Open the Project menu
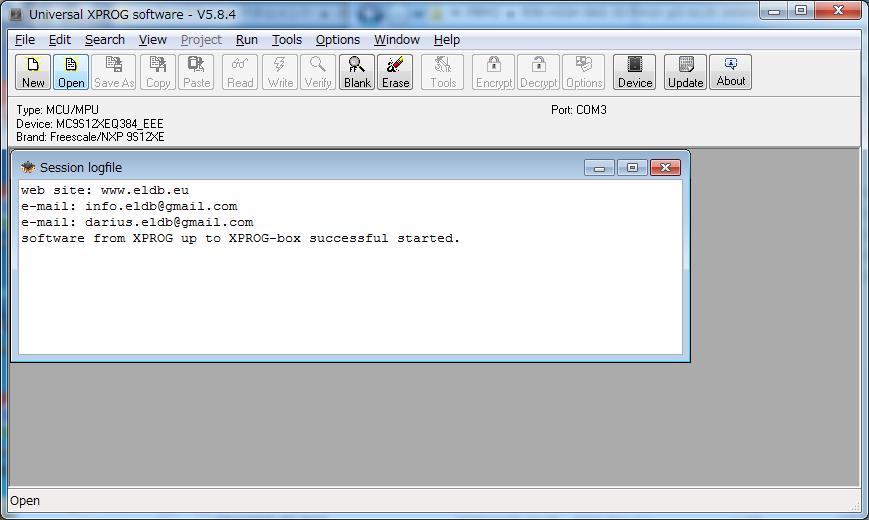 (x=201, y=40)
